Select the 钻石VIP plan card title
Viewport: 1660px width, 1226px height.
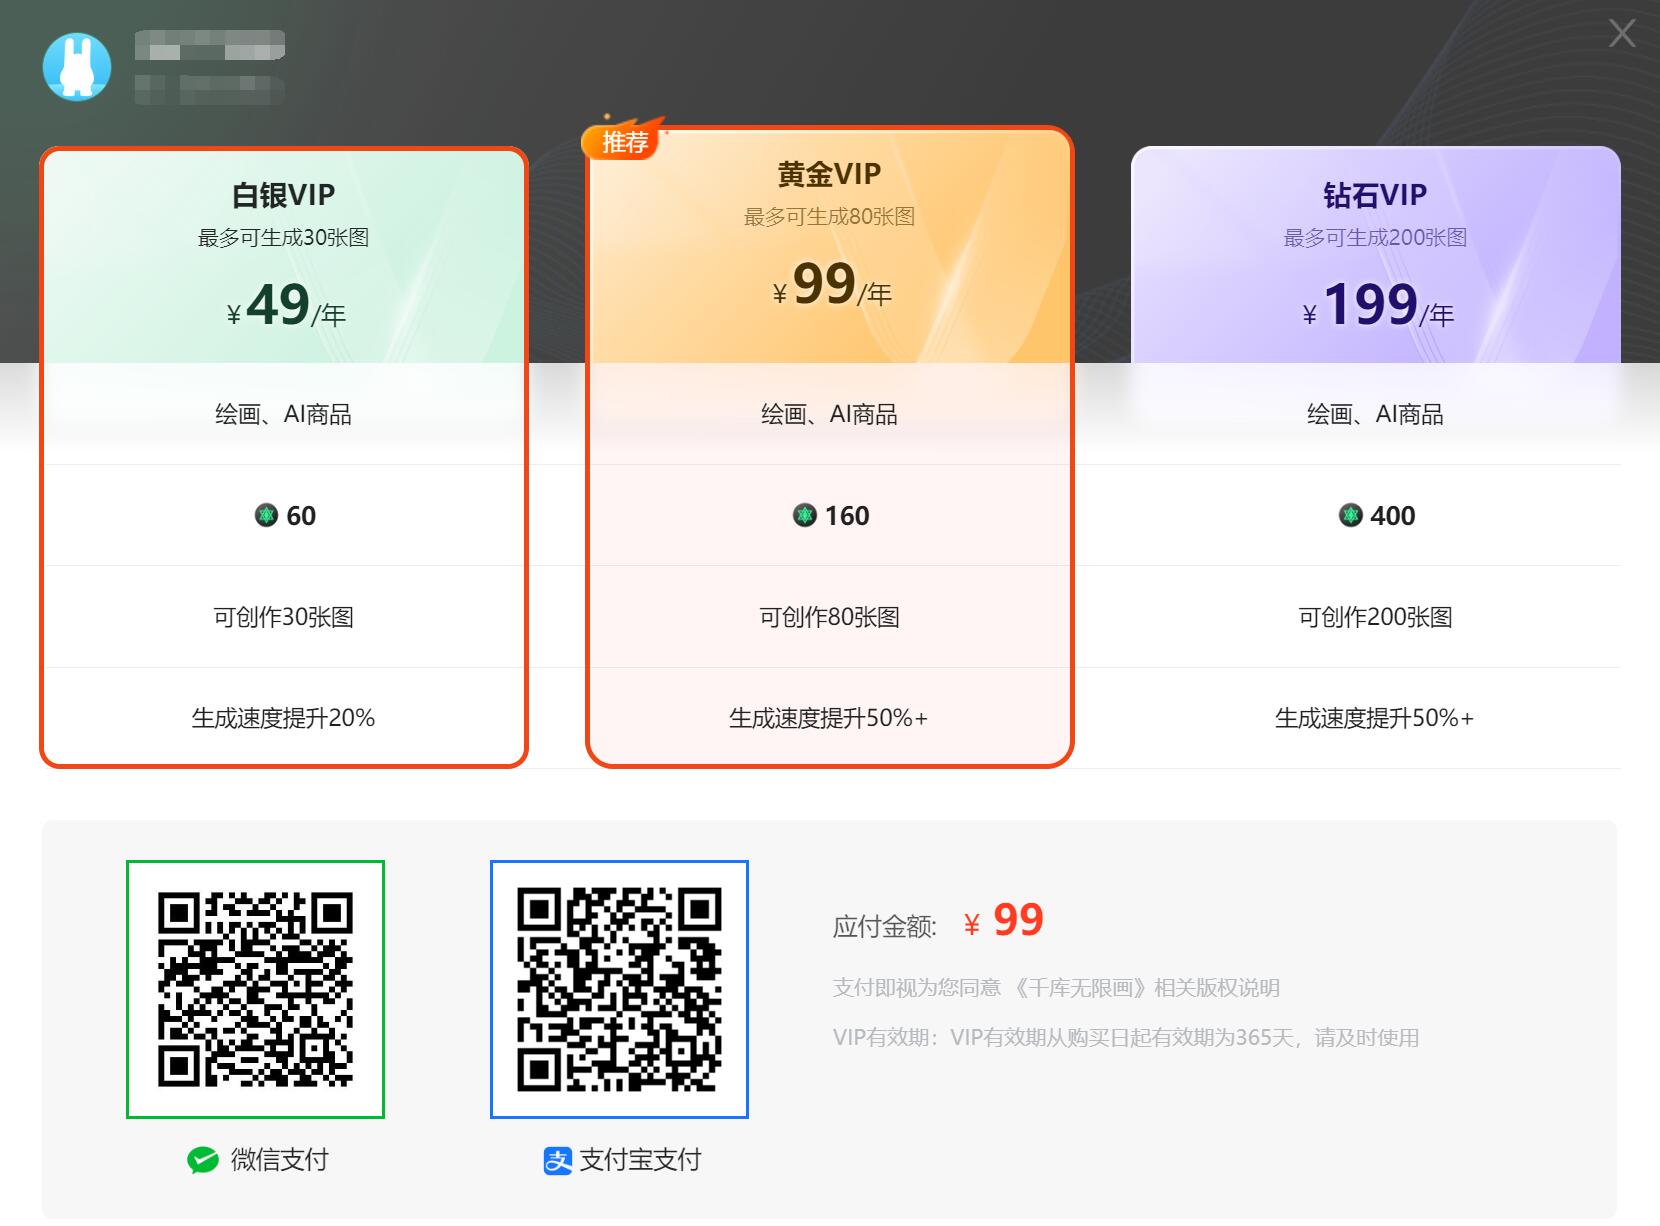pyautogui.click(x=1375, y=195)
